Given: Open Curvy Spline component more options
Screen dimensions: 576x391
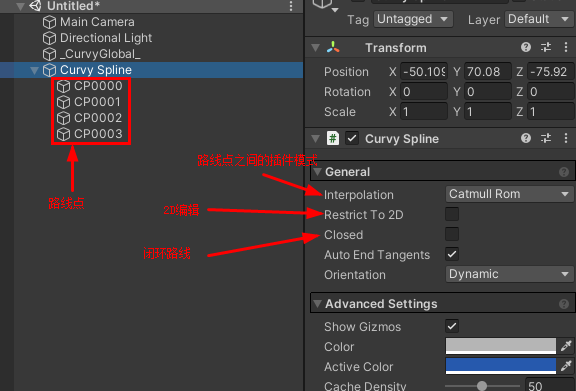Looking at the screenshot, I should [x=566, y=138].
